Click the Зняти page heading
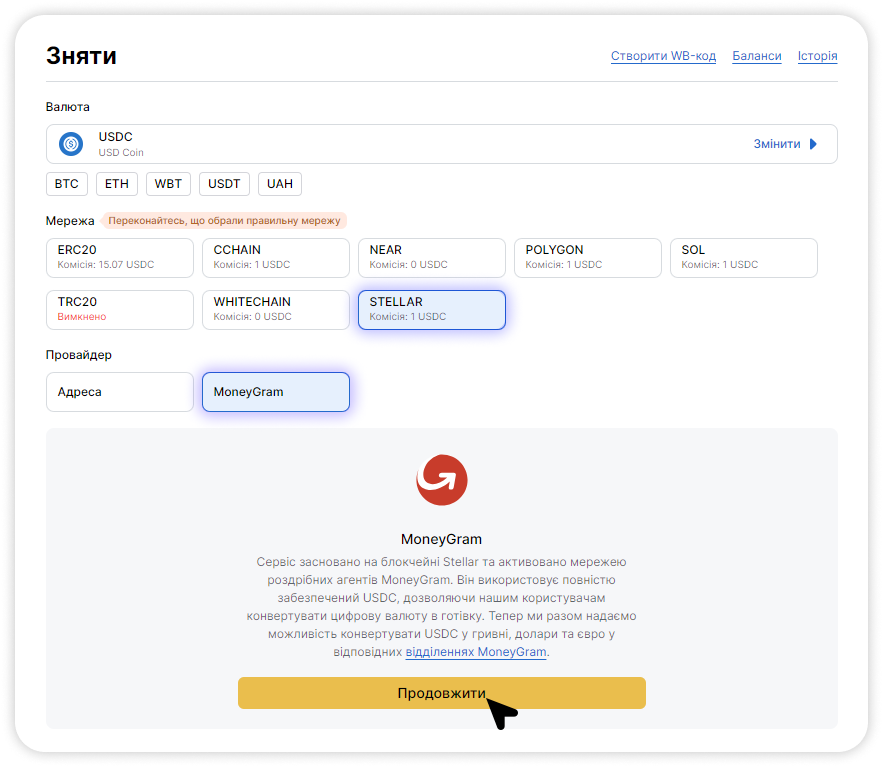This screenshot has width=883, height=767. [82, 56]
